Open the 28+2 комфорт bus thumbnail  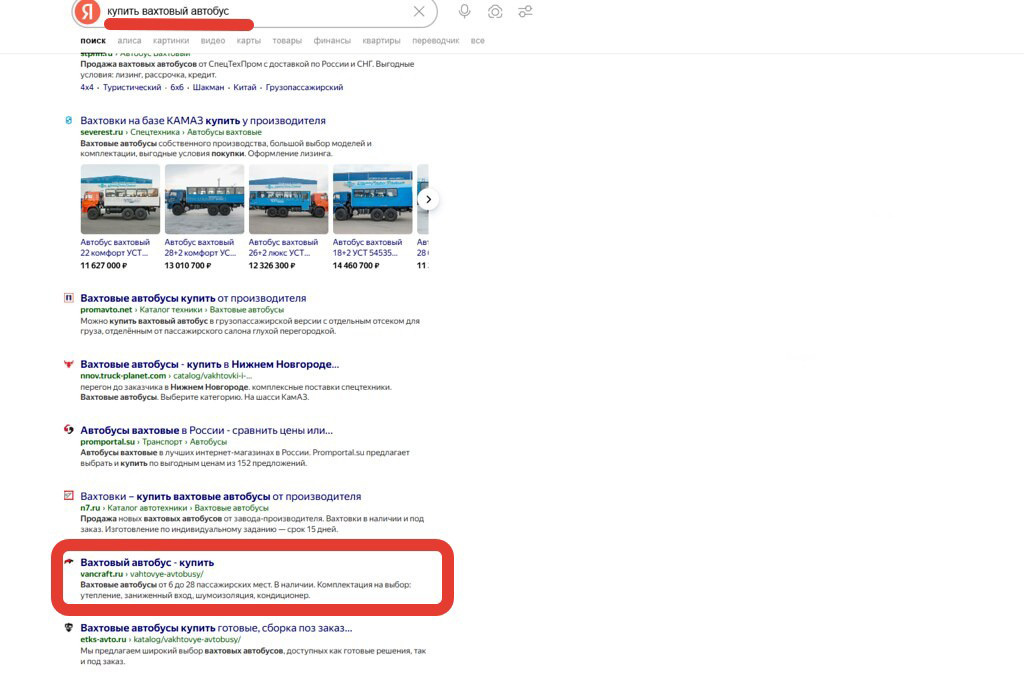[x=204, y=199]
